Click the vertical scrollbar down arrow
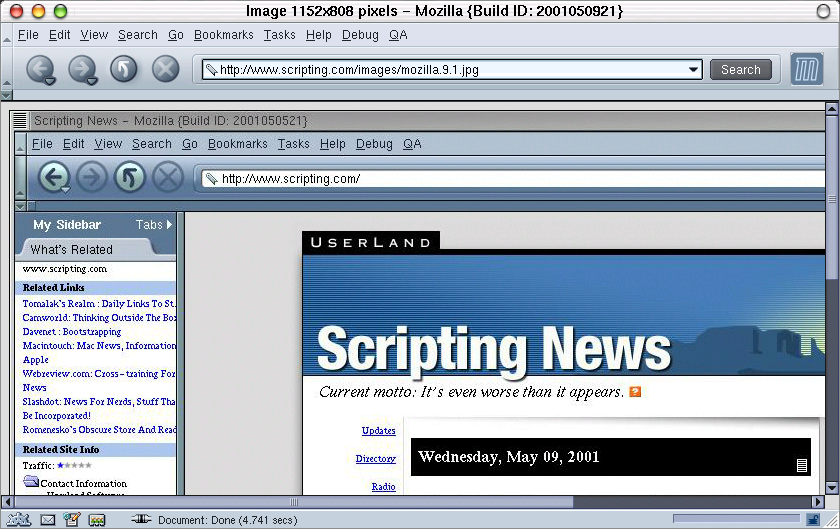 click(x=831, y=488)
